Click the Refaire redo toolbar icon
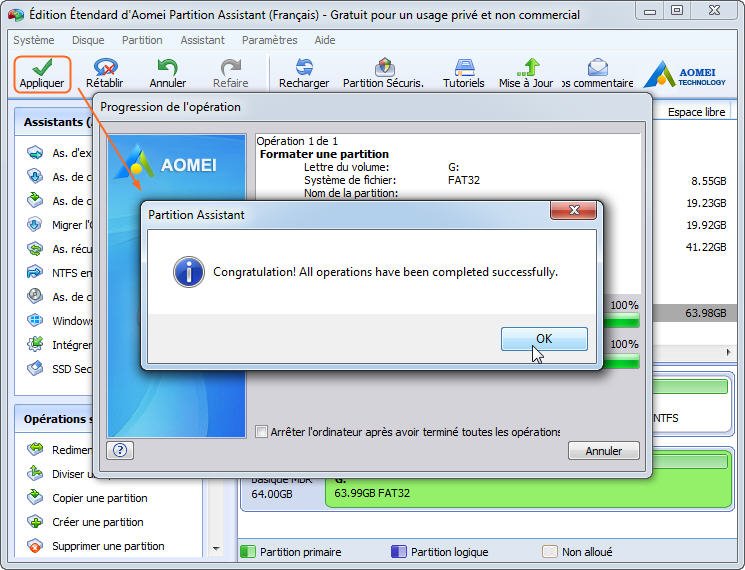The height and width of the screenshot is (570, 745). [x=230, y=67]
